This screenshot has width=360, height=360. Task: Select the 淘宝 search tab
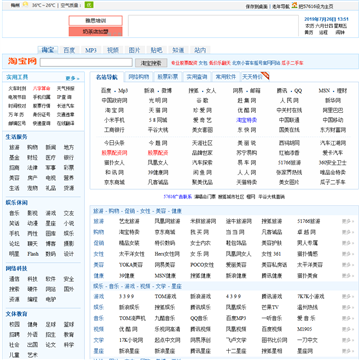[x=48, y=50]
